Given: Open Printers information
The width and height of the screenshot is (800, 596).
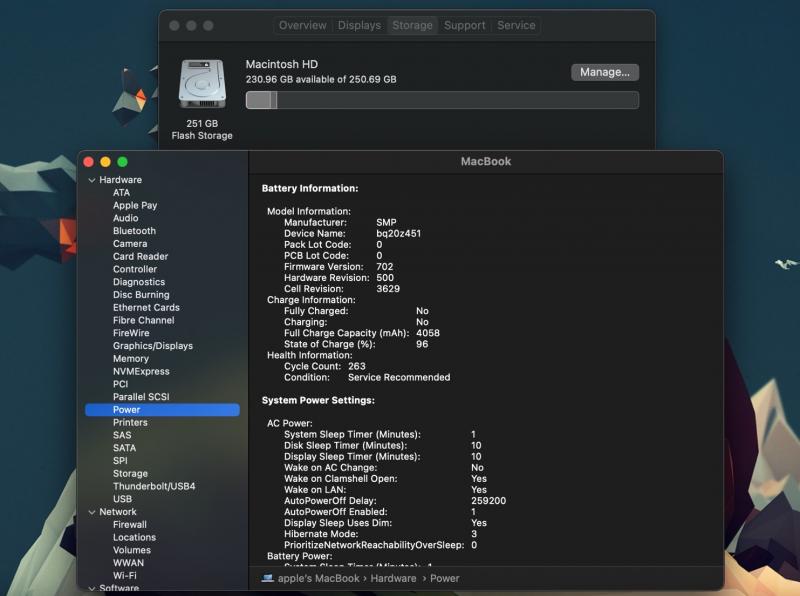Looking at the screenshot, I should 130,423.
